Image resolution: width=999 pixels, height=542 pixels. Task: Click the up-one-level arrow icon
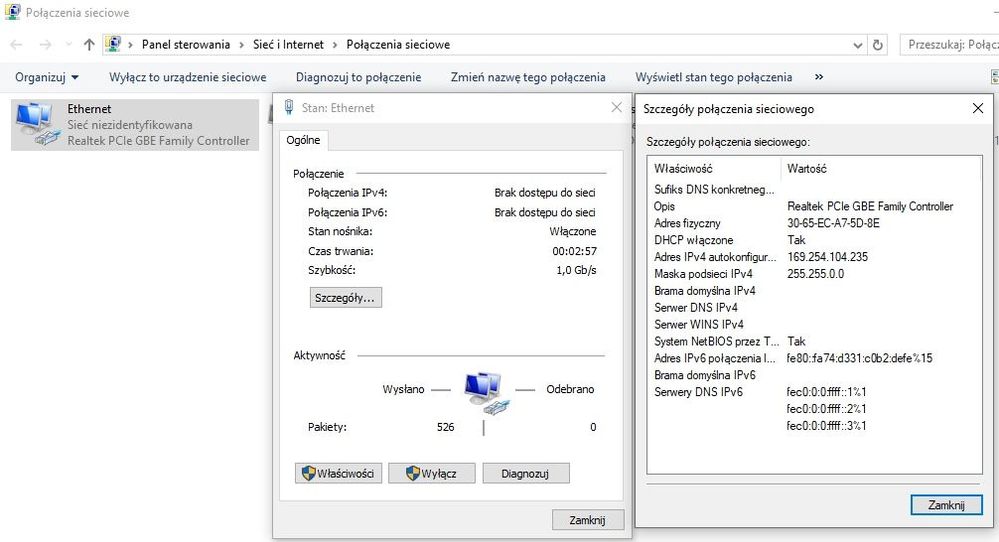click(x=89, y=45)
